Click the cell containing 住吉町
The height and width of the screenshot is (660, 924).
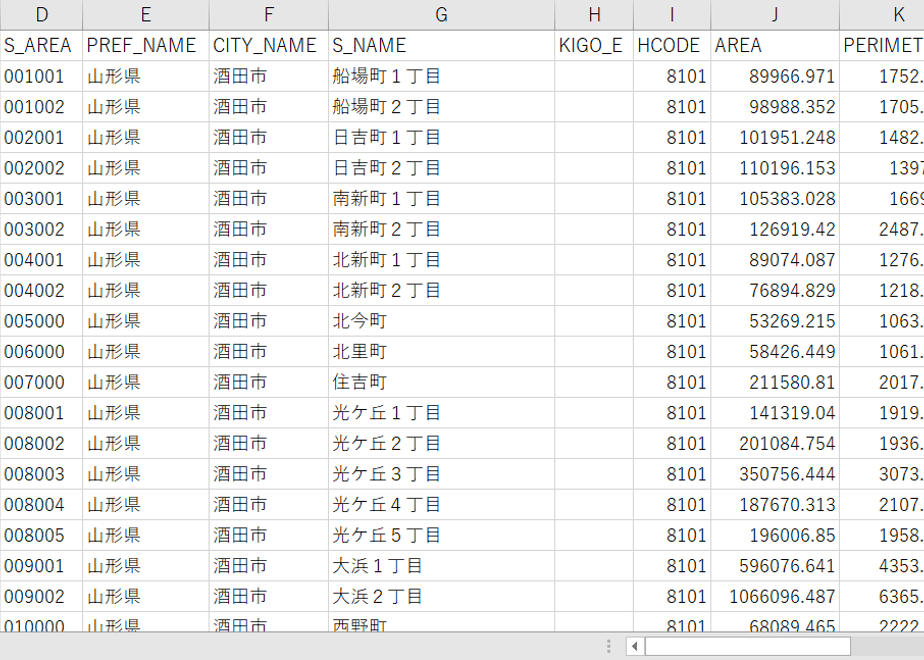(x=441, y=382)
